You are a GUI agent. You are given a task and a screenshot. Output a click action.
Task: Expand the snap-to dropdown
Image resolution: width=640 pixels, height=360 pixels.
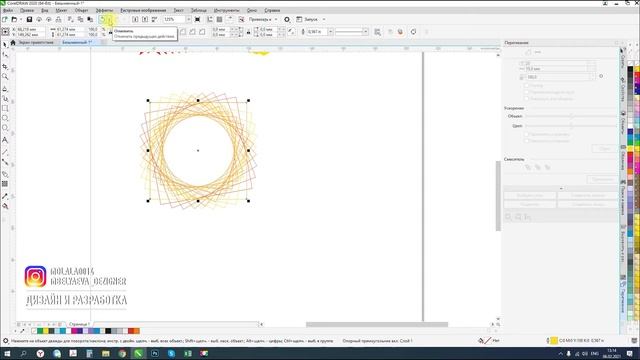[x=276, y=19]
